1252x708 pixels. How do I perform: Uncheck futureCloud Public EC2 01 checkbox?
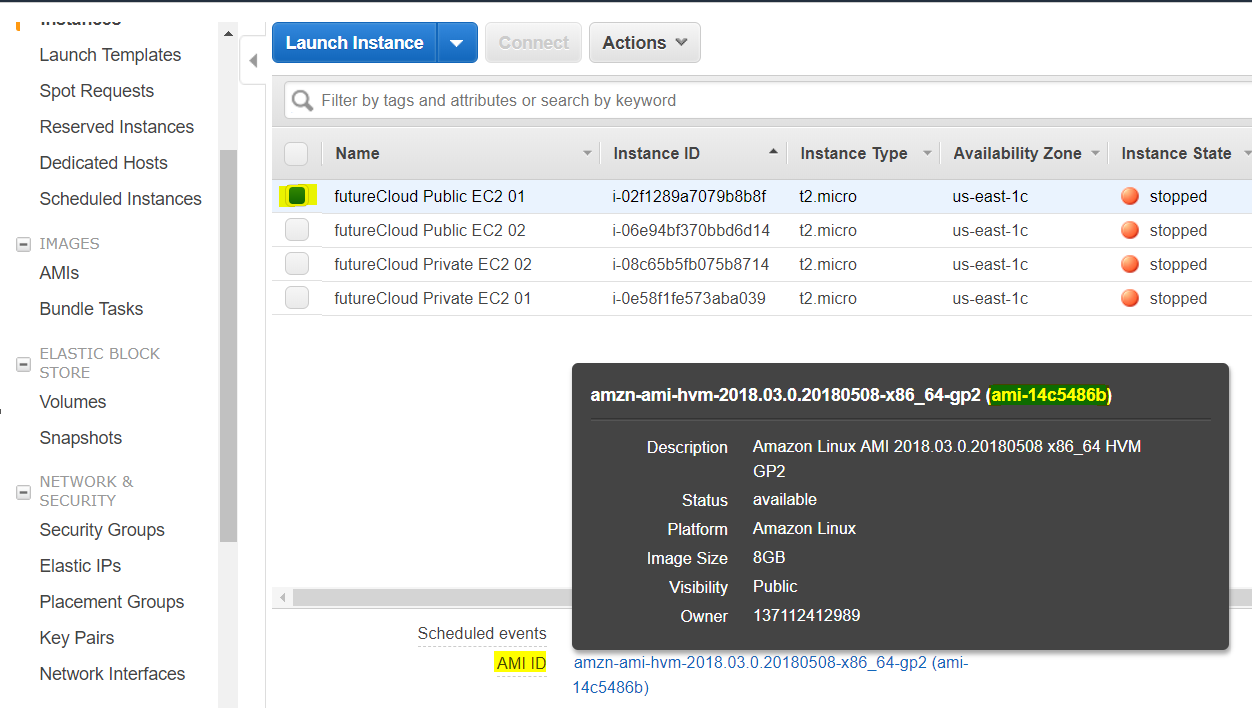point(297,196)
